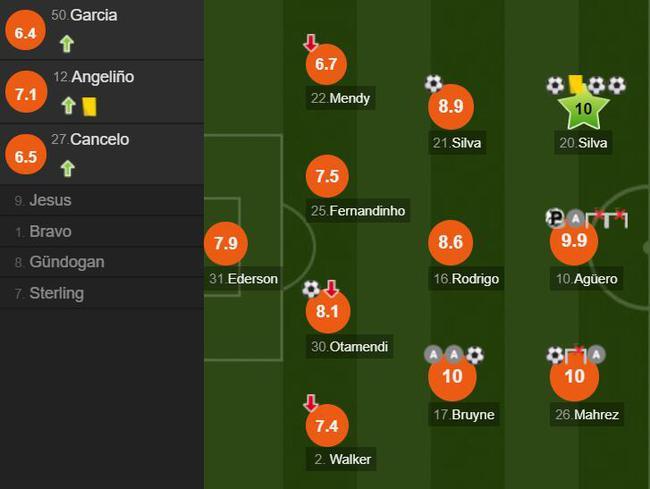Click the yellow card icon above 20.Silva
650x489 pixels.
[x=576, y=85]
